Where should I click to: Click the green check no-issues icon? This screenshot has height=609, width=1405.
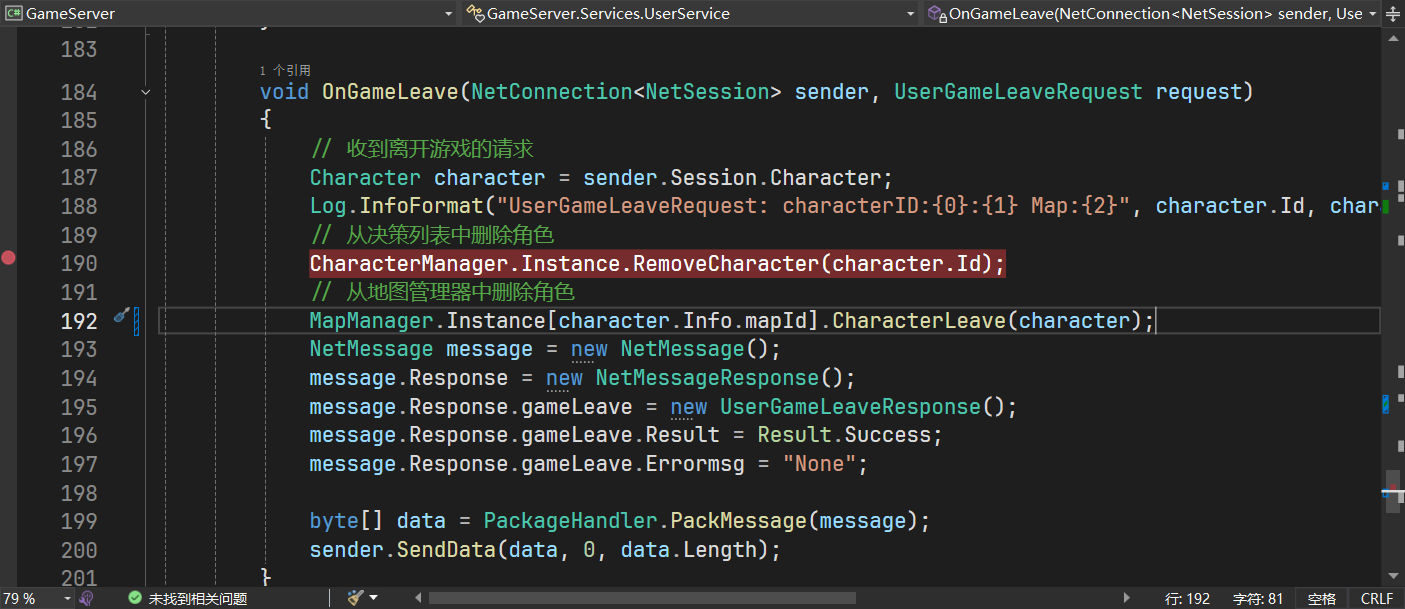135,598
